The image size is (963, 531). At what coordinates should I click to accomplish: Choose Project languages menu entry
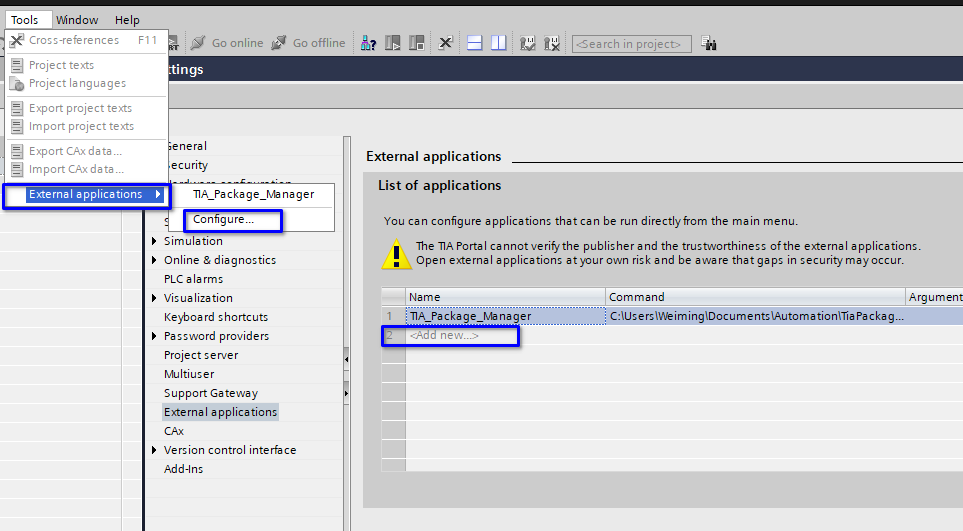(87, 83)
